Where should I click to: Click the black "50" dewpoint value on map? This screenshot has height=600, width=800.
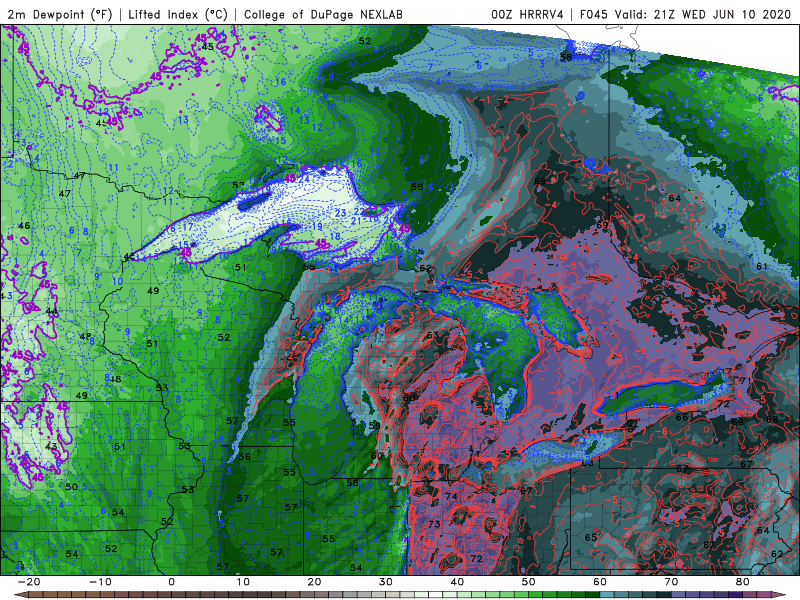pos(71,486)
